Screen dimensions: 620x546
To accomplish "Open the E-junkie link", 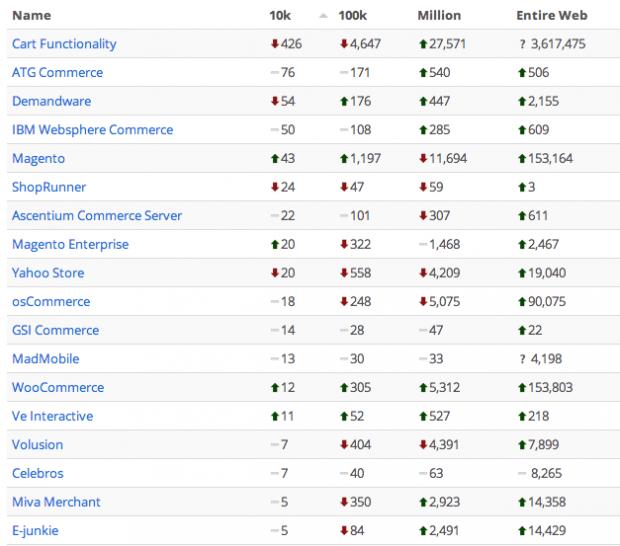I will [35, 530].
